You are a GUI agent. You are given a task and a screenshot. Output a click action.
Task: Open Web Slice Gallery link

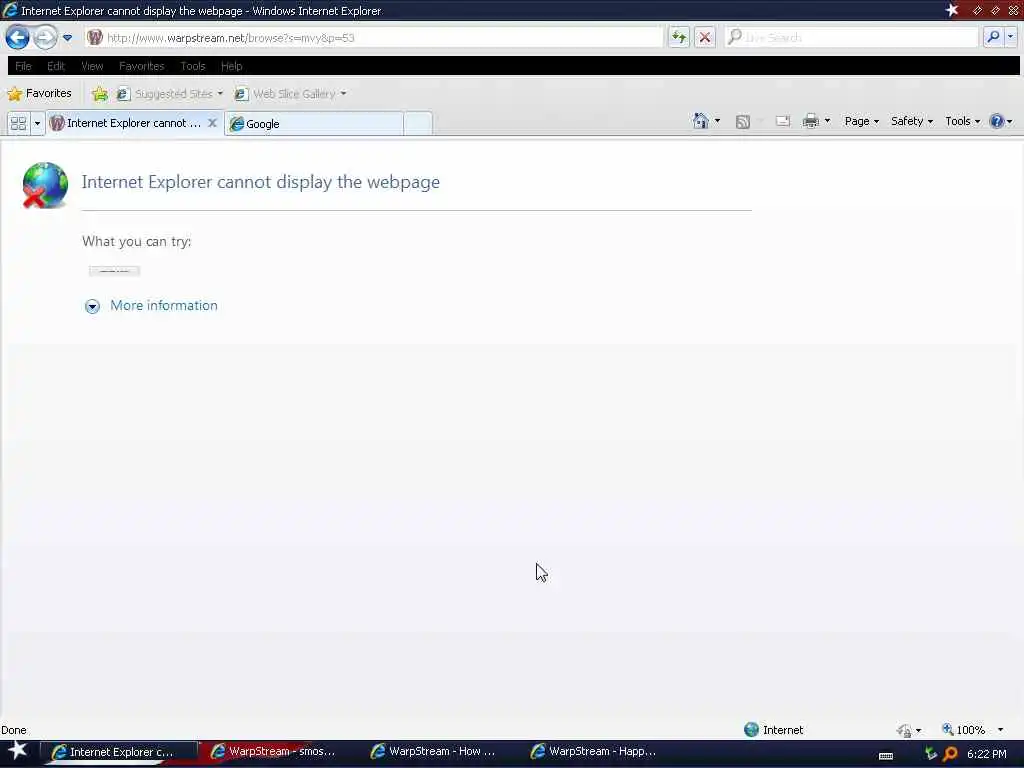[291, 94]
